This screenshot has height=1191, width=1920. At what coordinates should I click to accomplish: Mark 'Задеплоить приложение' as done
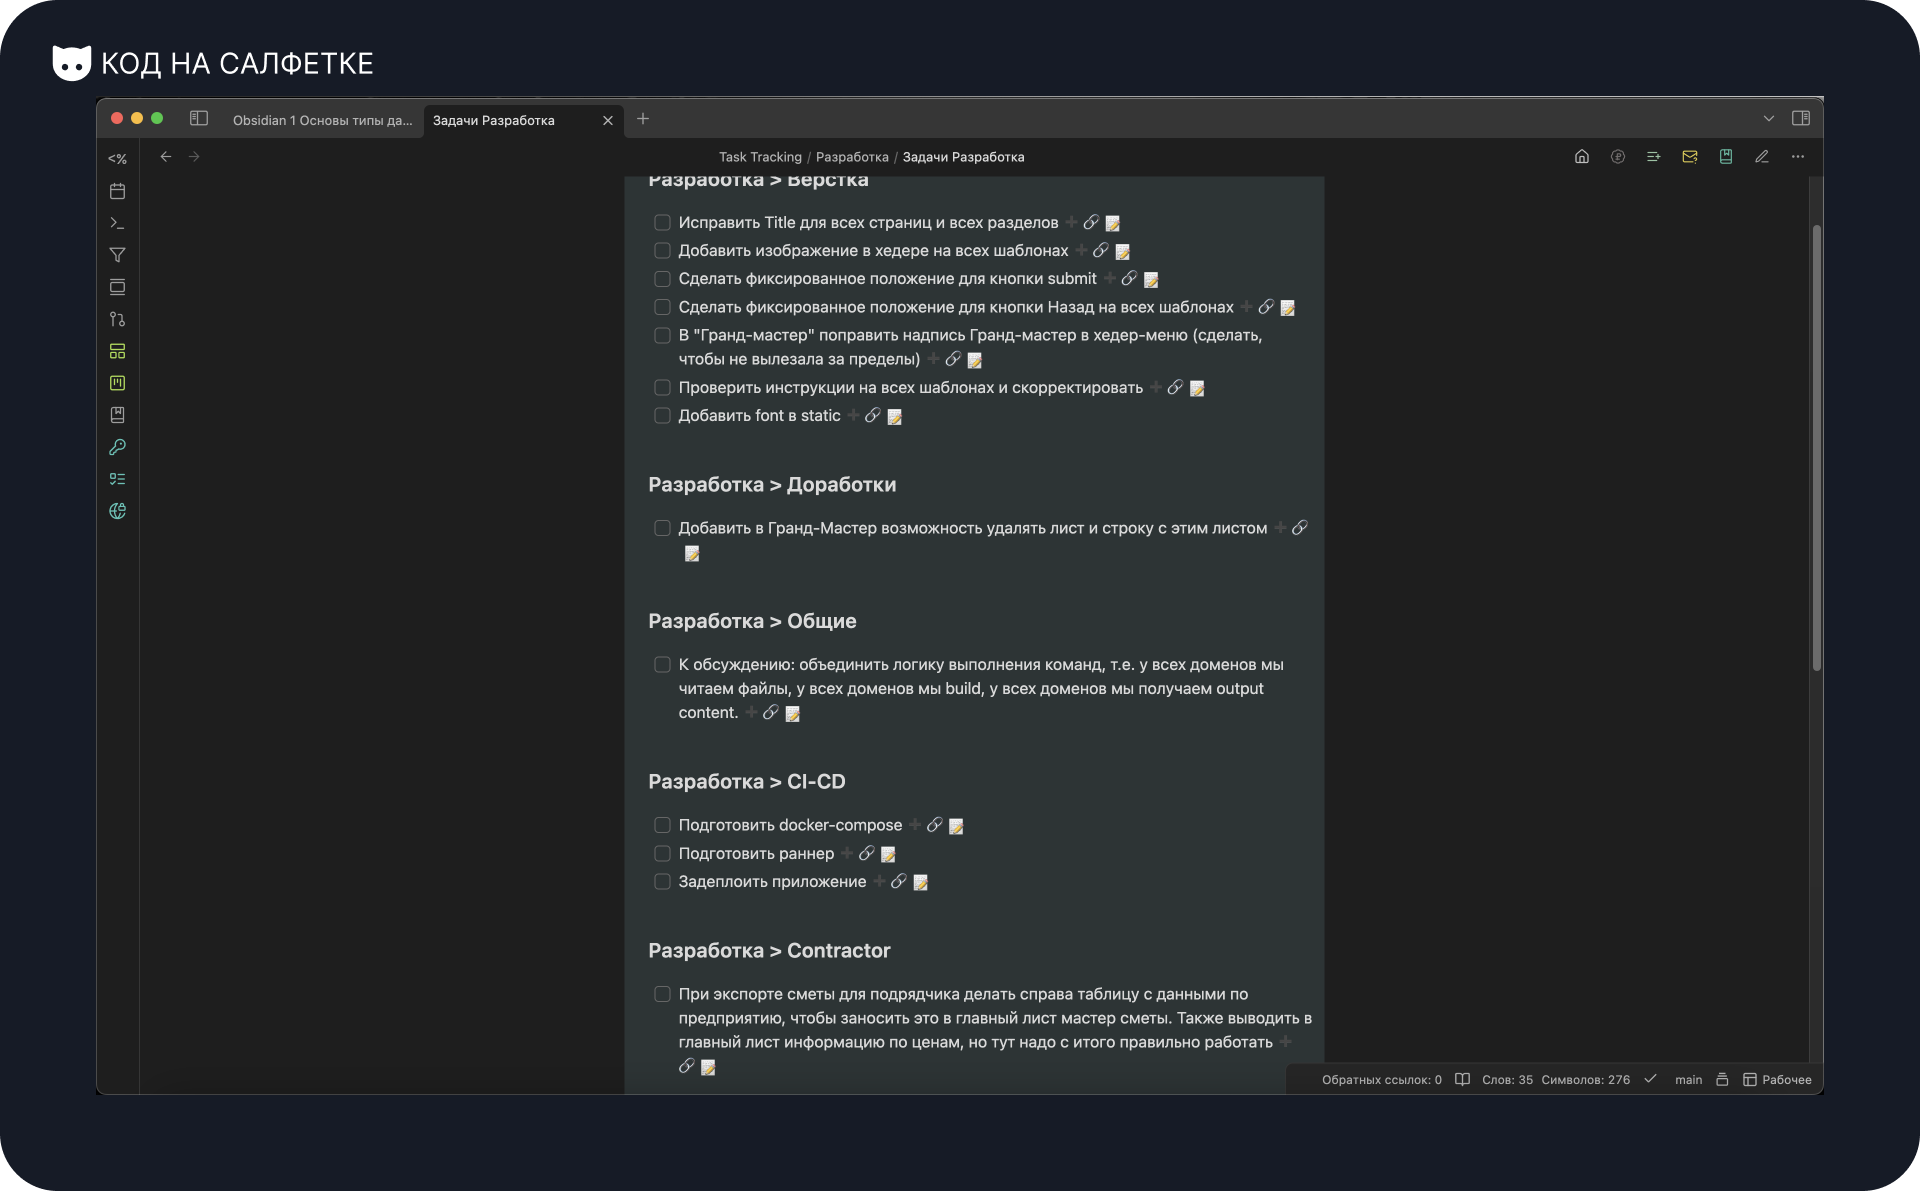(x=663, y=881)
